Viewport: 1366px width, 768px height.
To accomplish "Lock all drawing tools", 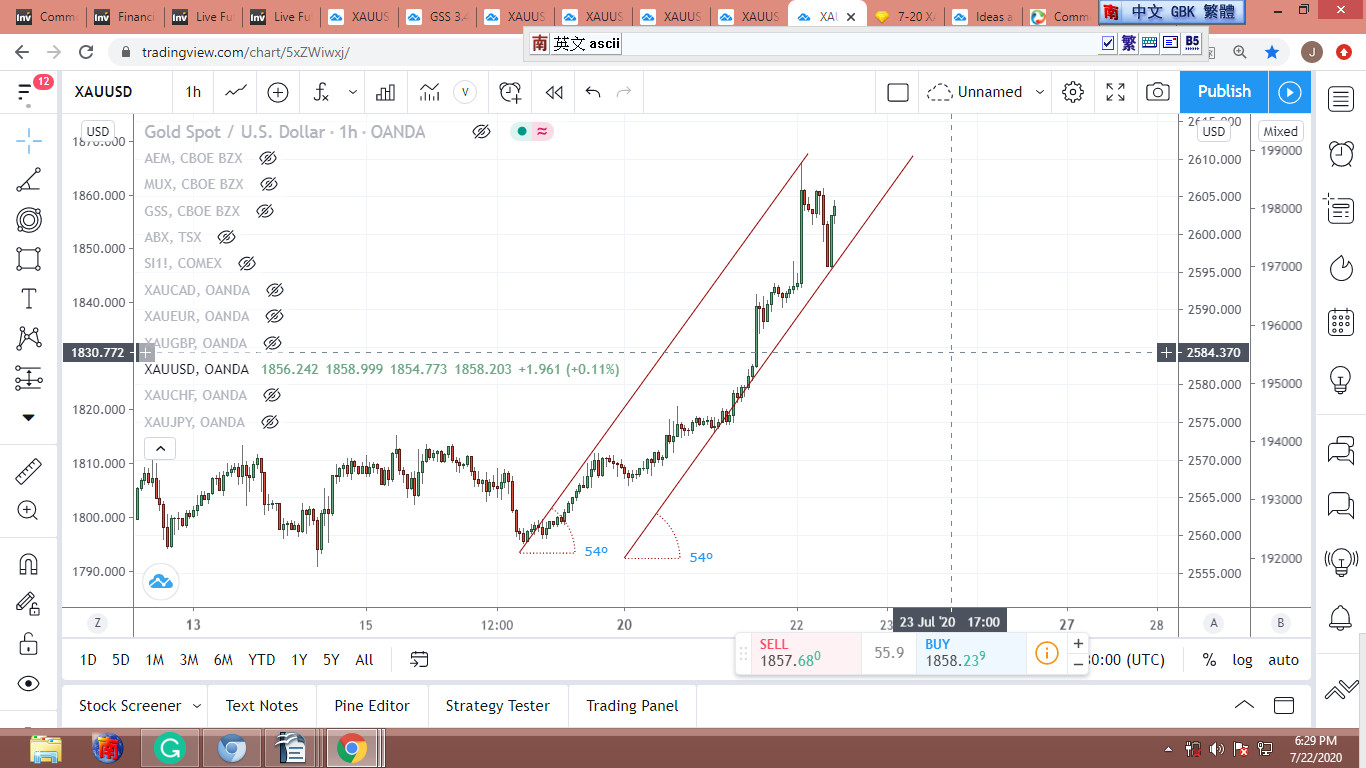I will coord(29,643).
